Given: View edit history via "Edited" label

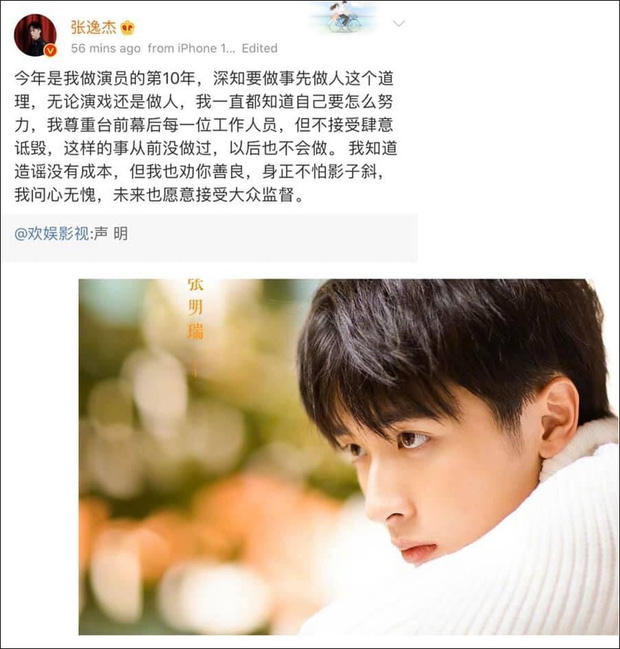Looking at the screenshot, I should click(260, 48).
